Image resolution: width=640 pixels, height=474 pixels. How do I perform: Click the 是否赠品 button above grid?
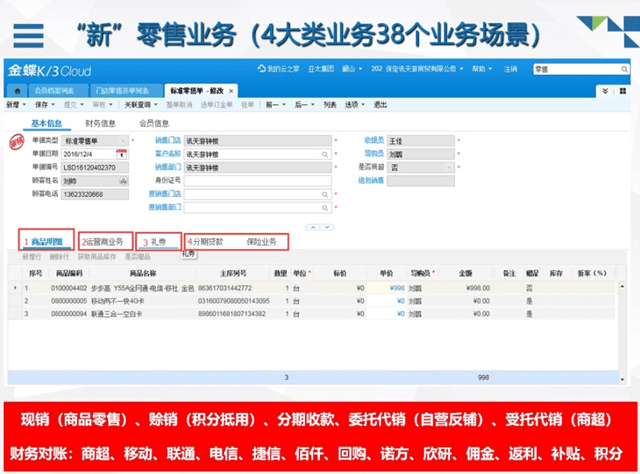[x=138, y=257]
